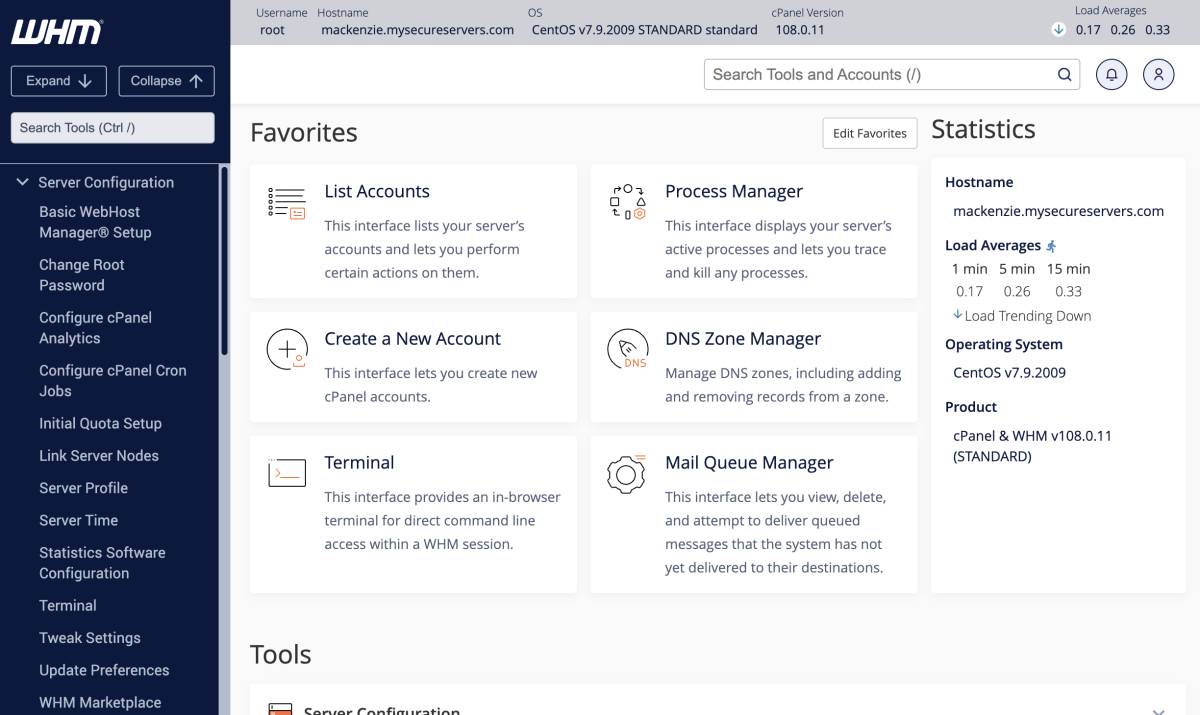Click the Create a New Account icon

(287, 350)
